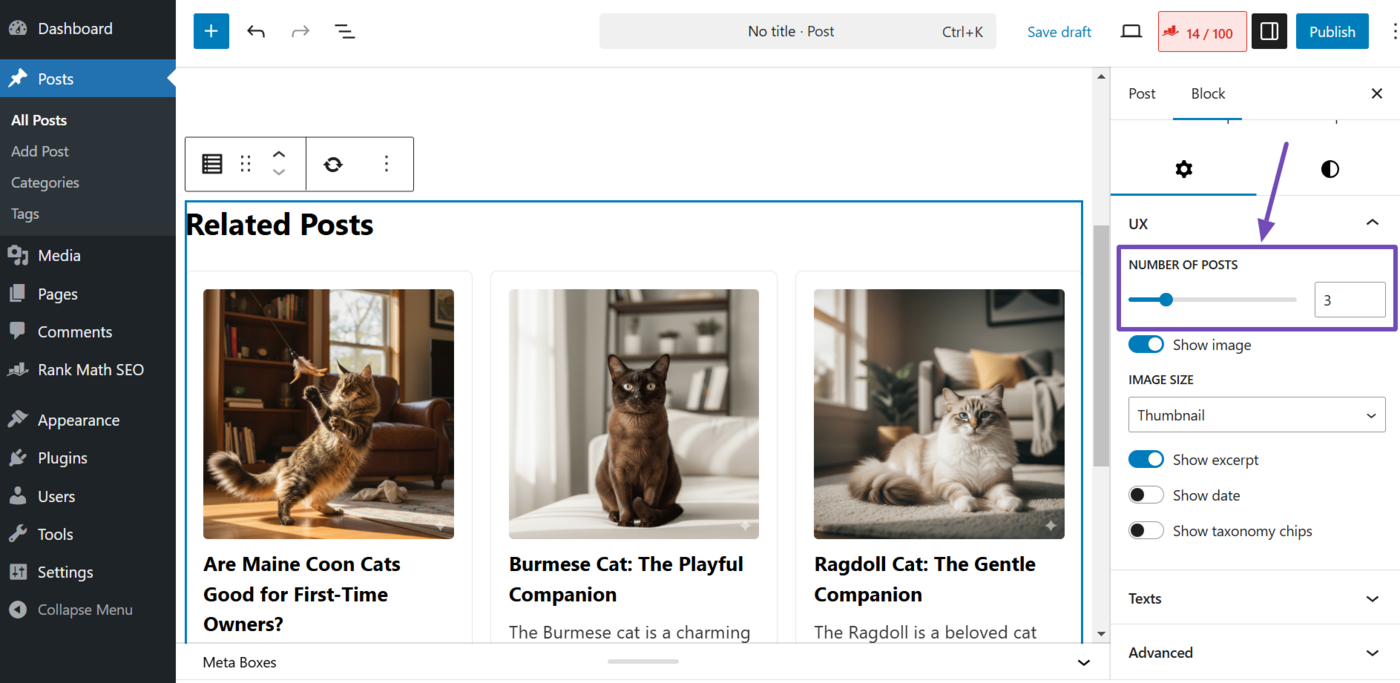Open the device preview laptop icon
1400x683 pixels.
1131,32
